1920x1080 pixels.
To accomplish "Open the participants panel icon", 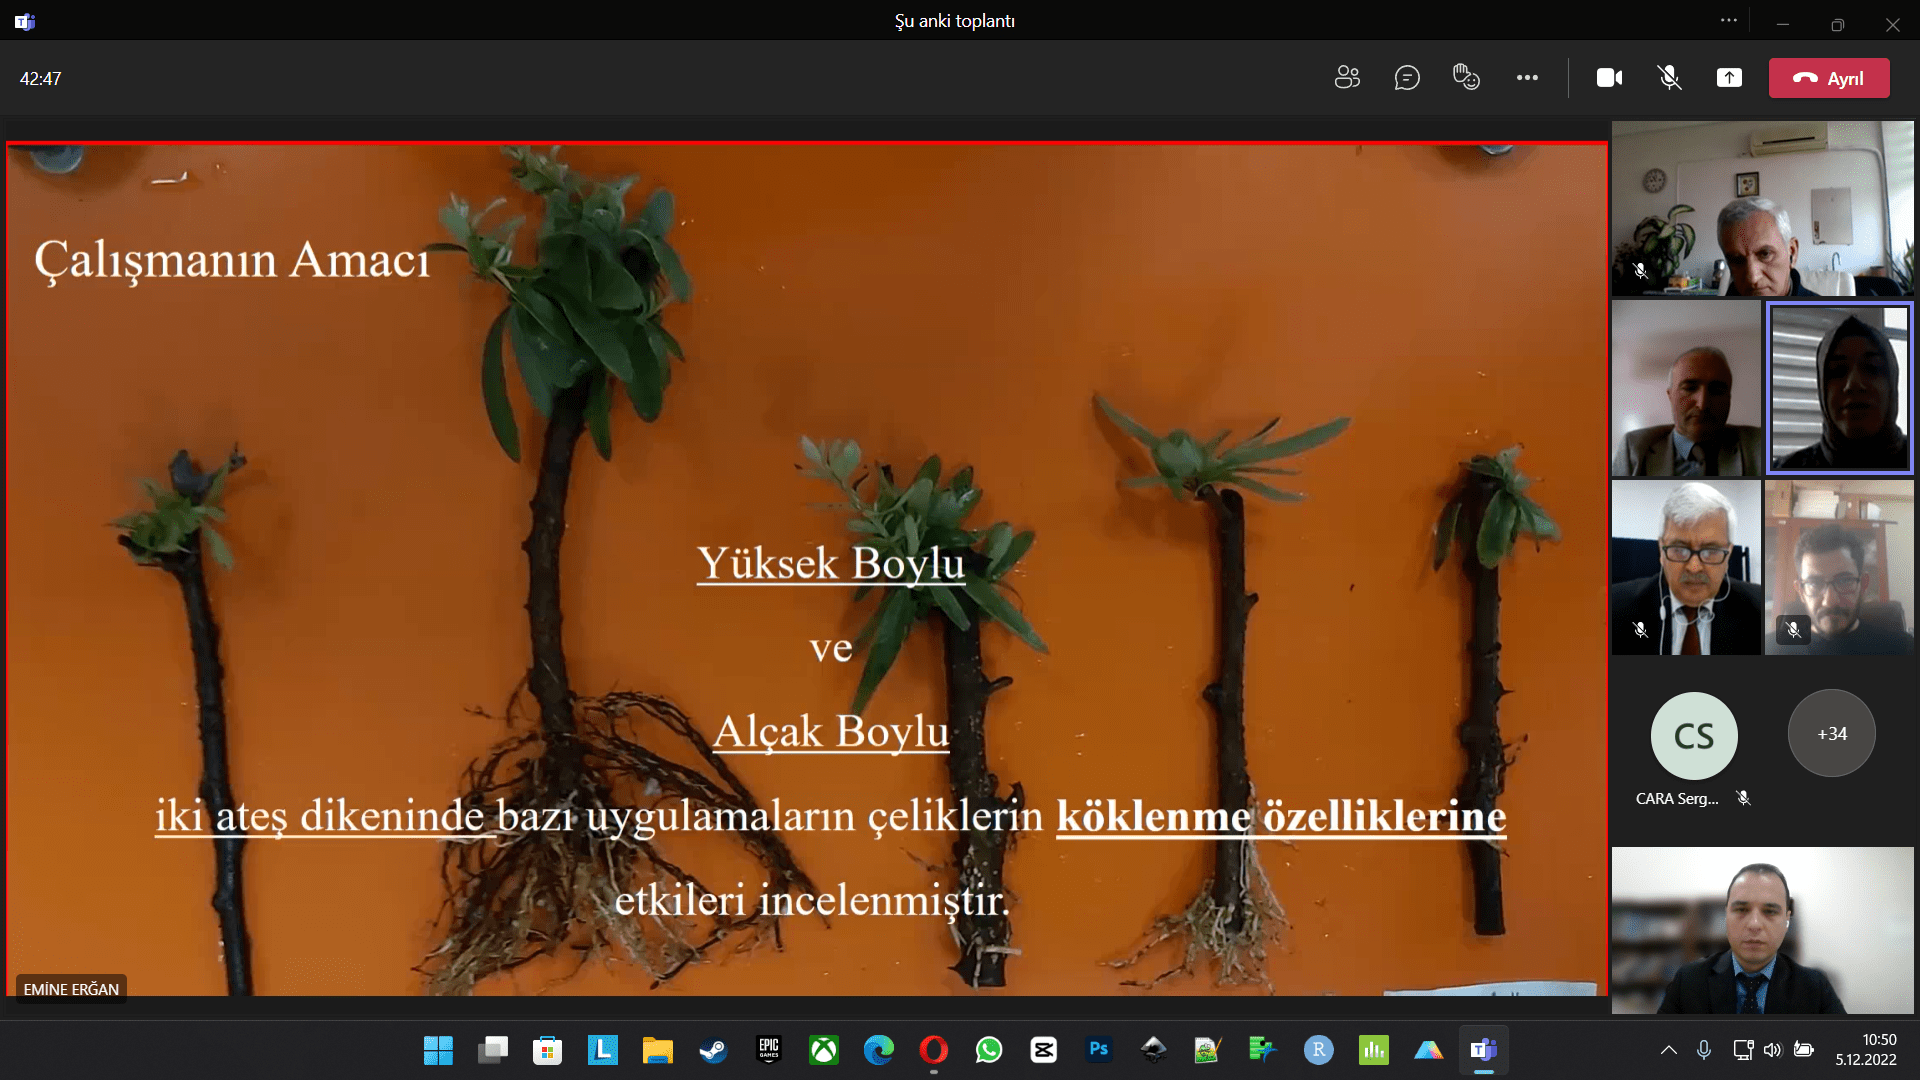I will 1347,78.
